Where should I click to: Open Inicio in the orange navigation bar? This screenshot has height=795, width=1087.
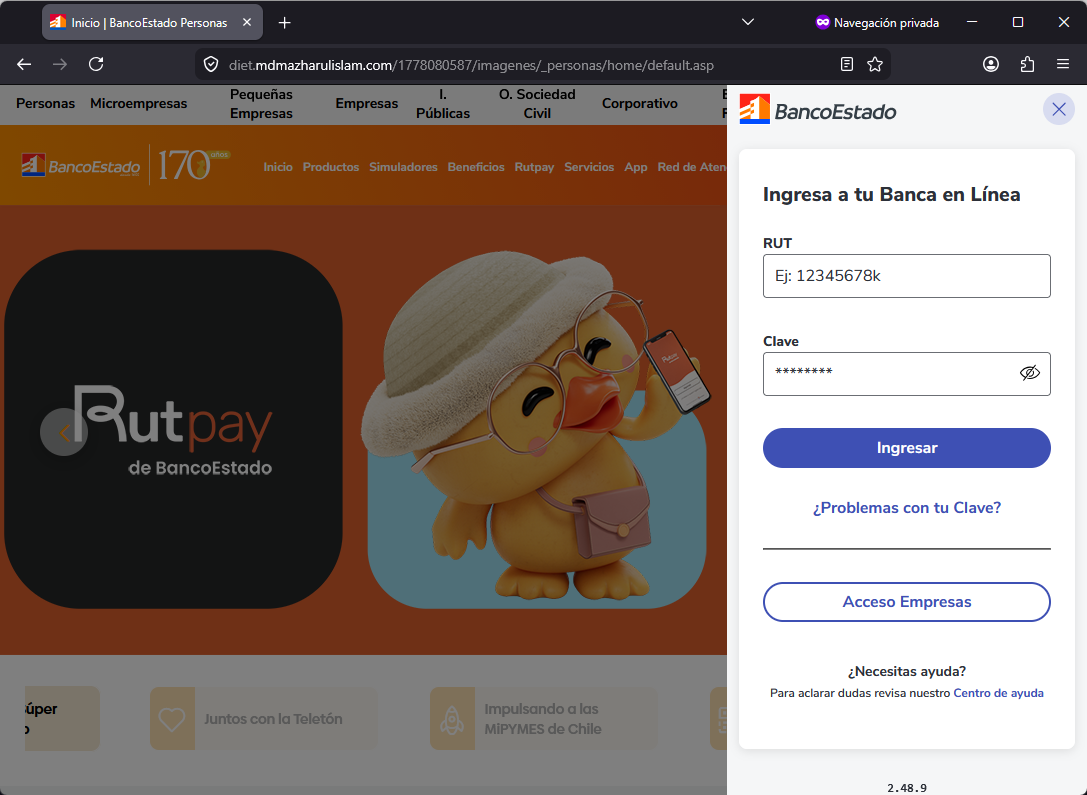tap(278, 167)
